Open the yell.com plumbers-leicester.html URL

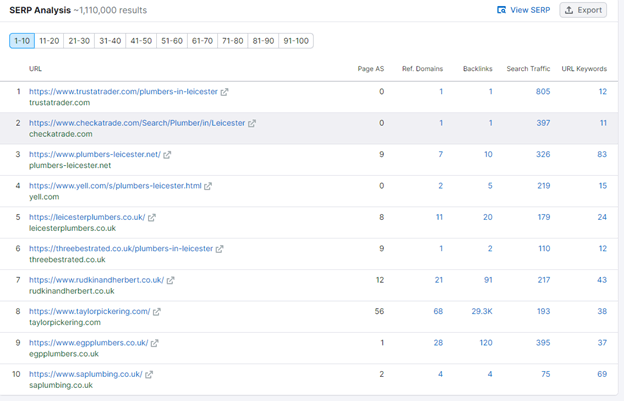(x=115, y=186)
